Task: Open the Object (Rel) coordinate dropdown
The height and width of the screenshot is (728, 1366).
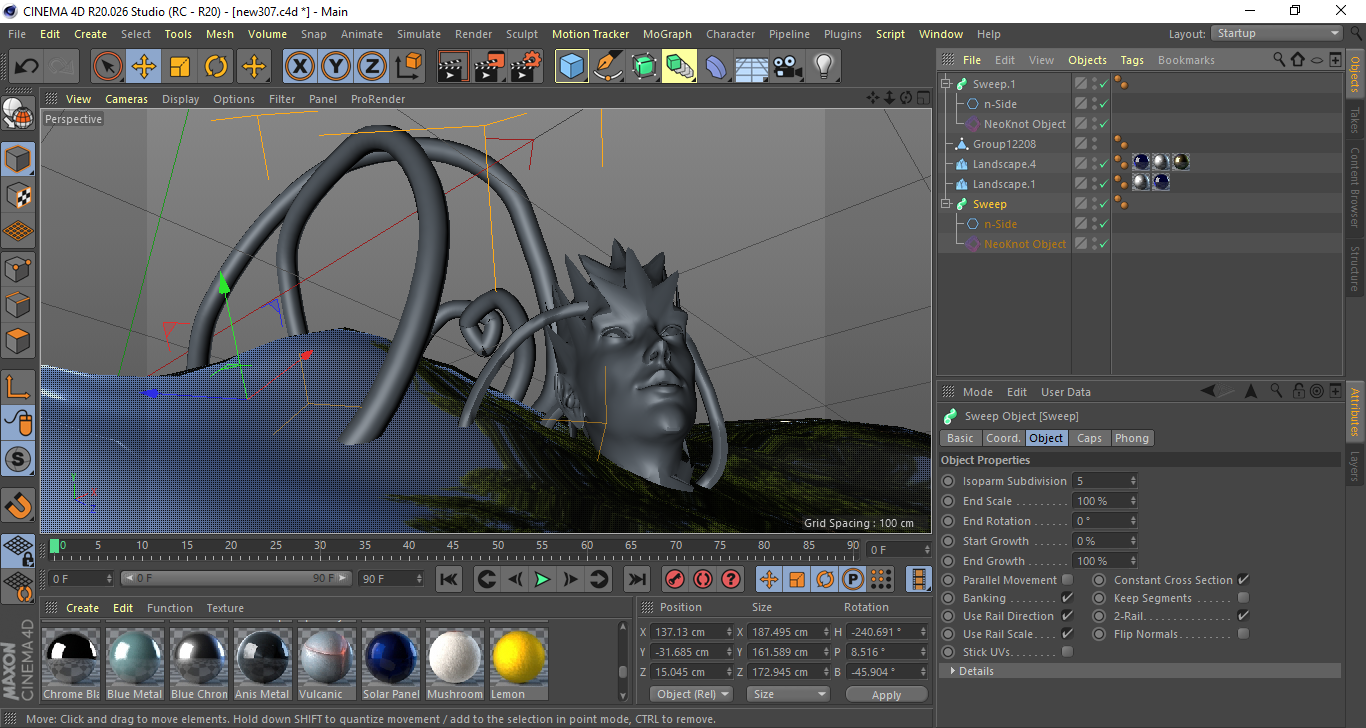Action: 692,694
